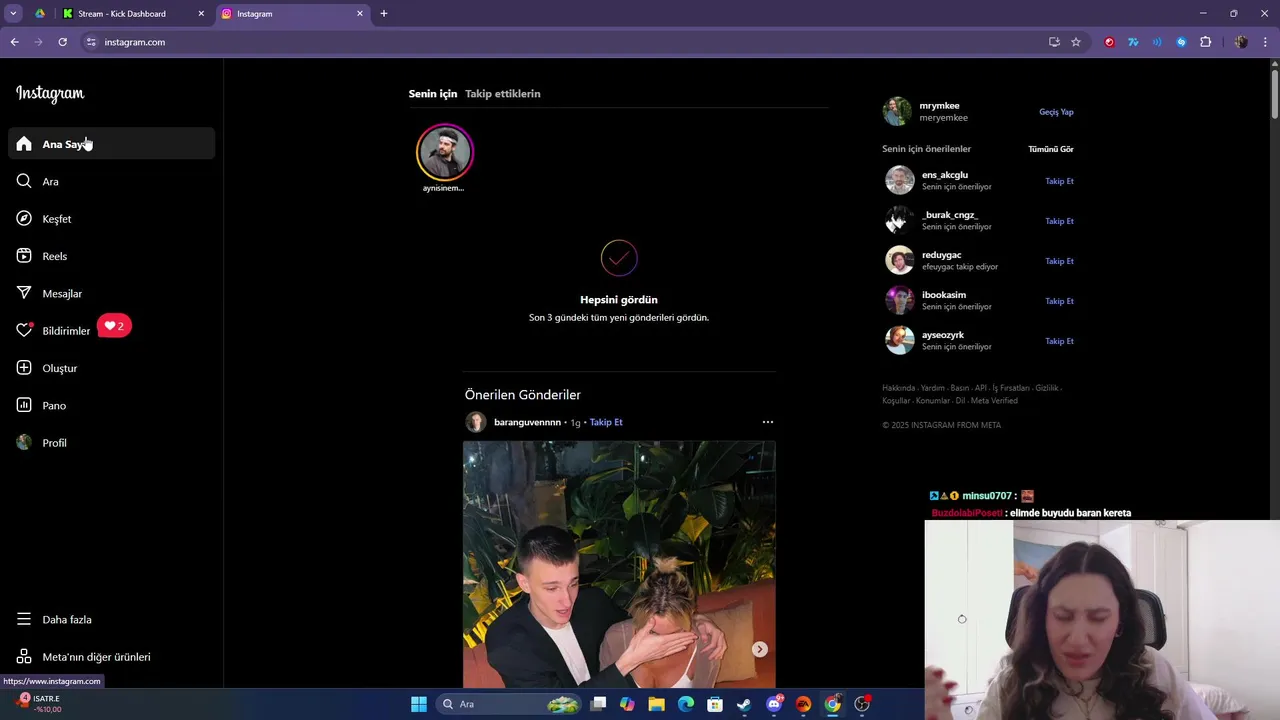Follow ayseozyrk with Takip Et
The image size is (1280, 720).
point(1059,341)
